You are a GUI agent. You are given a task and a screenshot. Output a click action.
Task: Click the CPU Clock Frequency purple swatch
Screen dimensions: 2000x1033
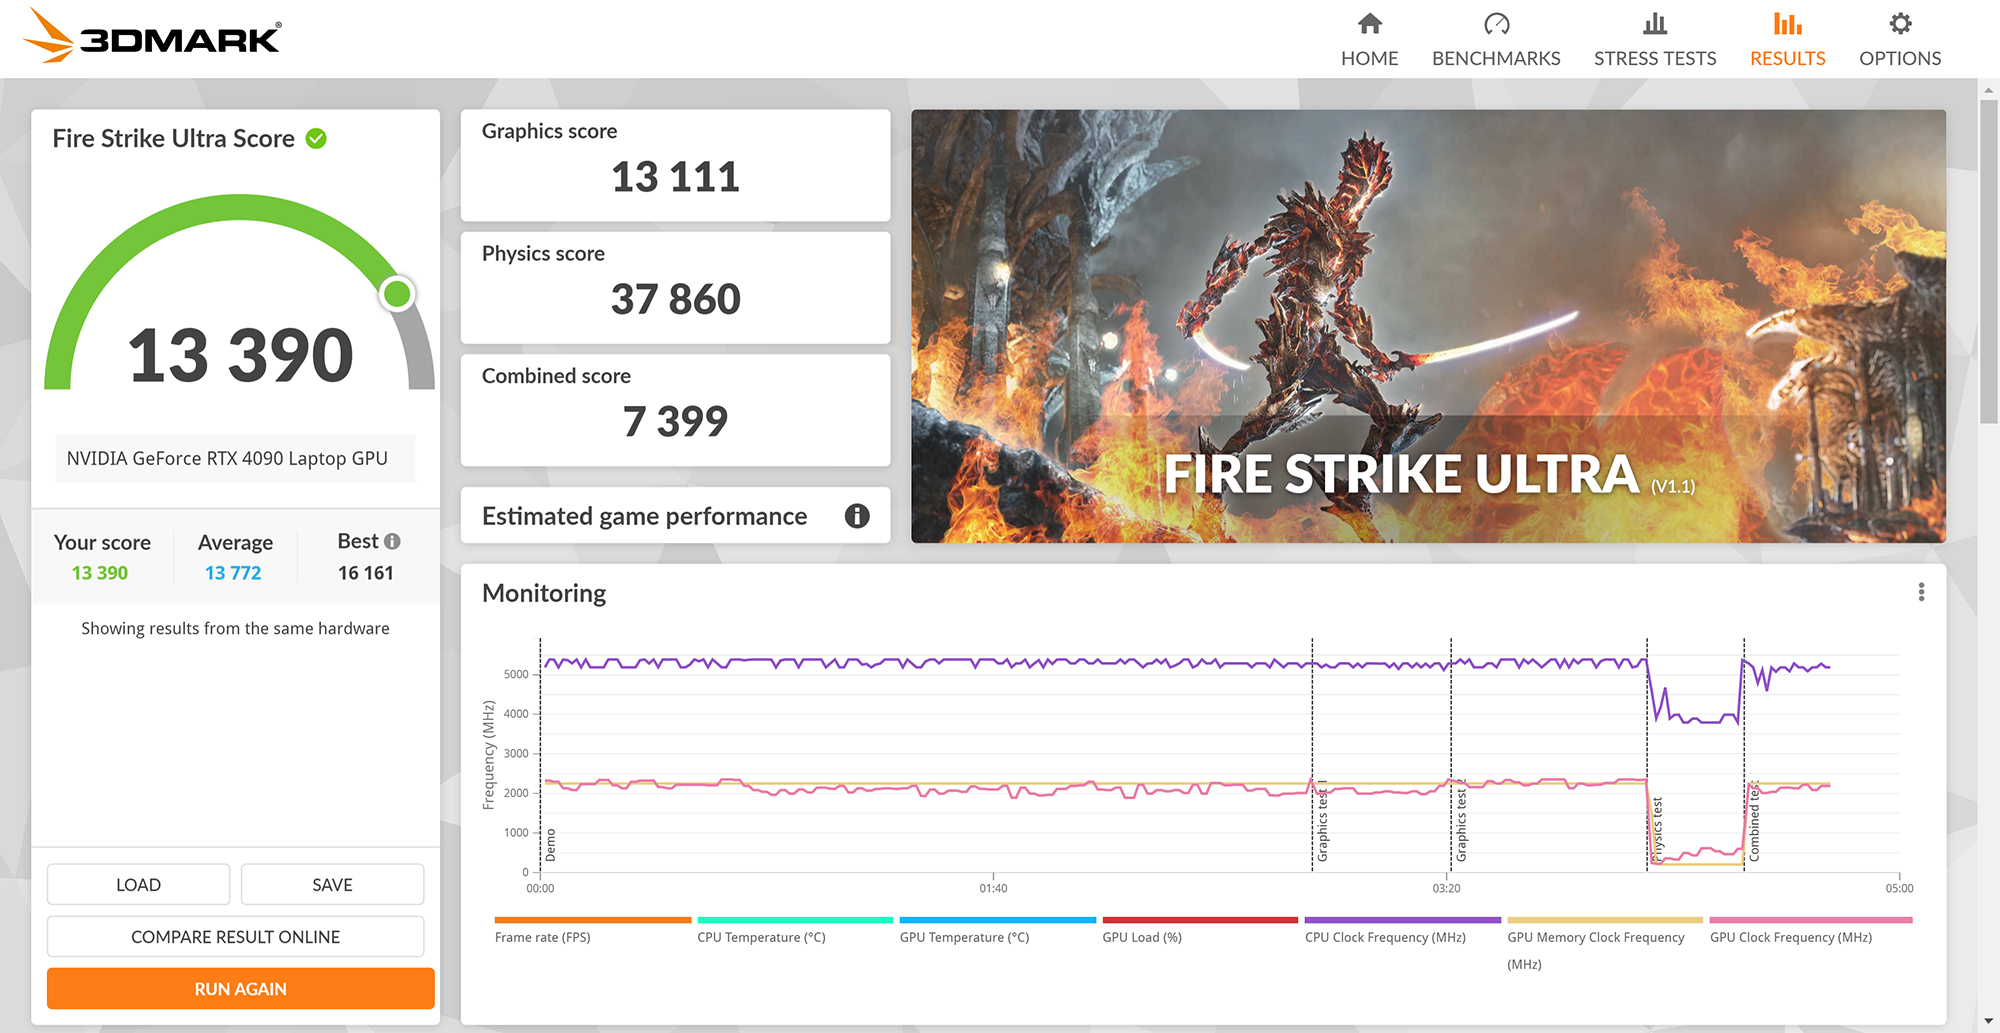click(1402, 920)
